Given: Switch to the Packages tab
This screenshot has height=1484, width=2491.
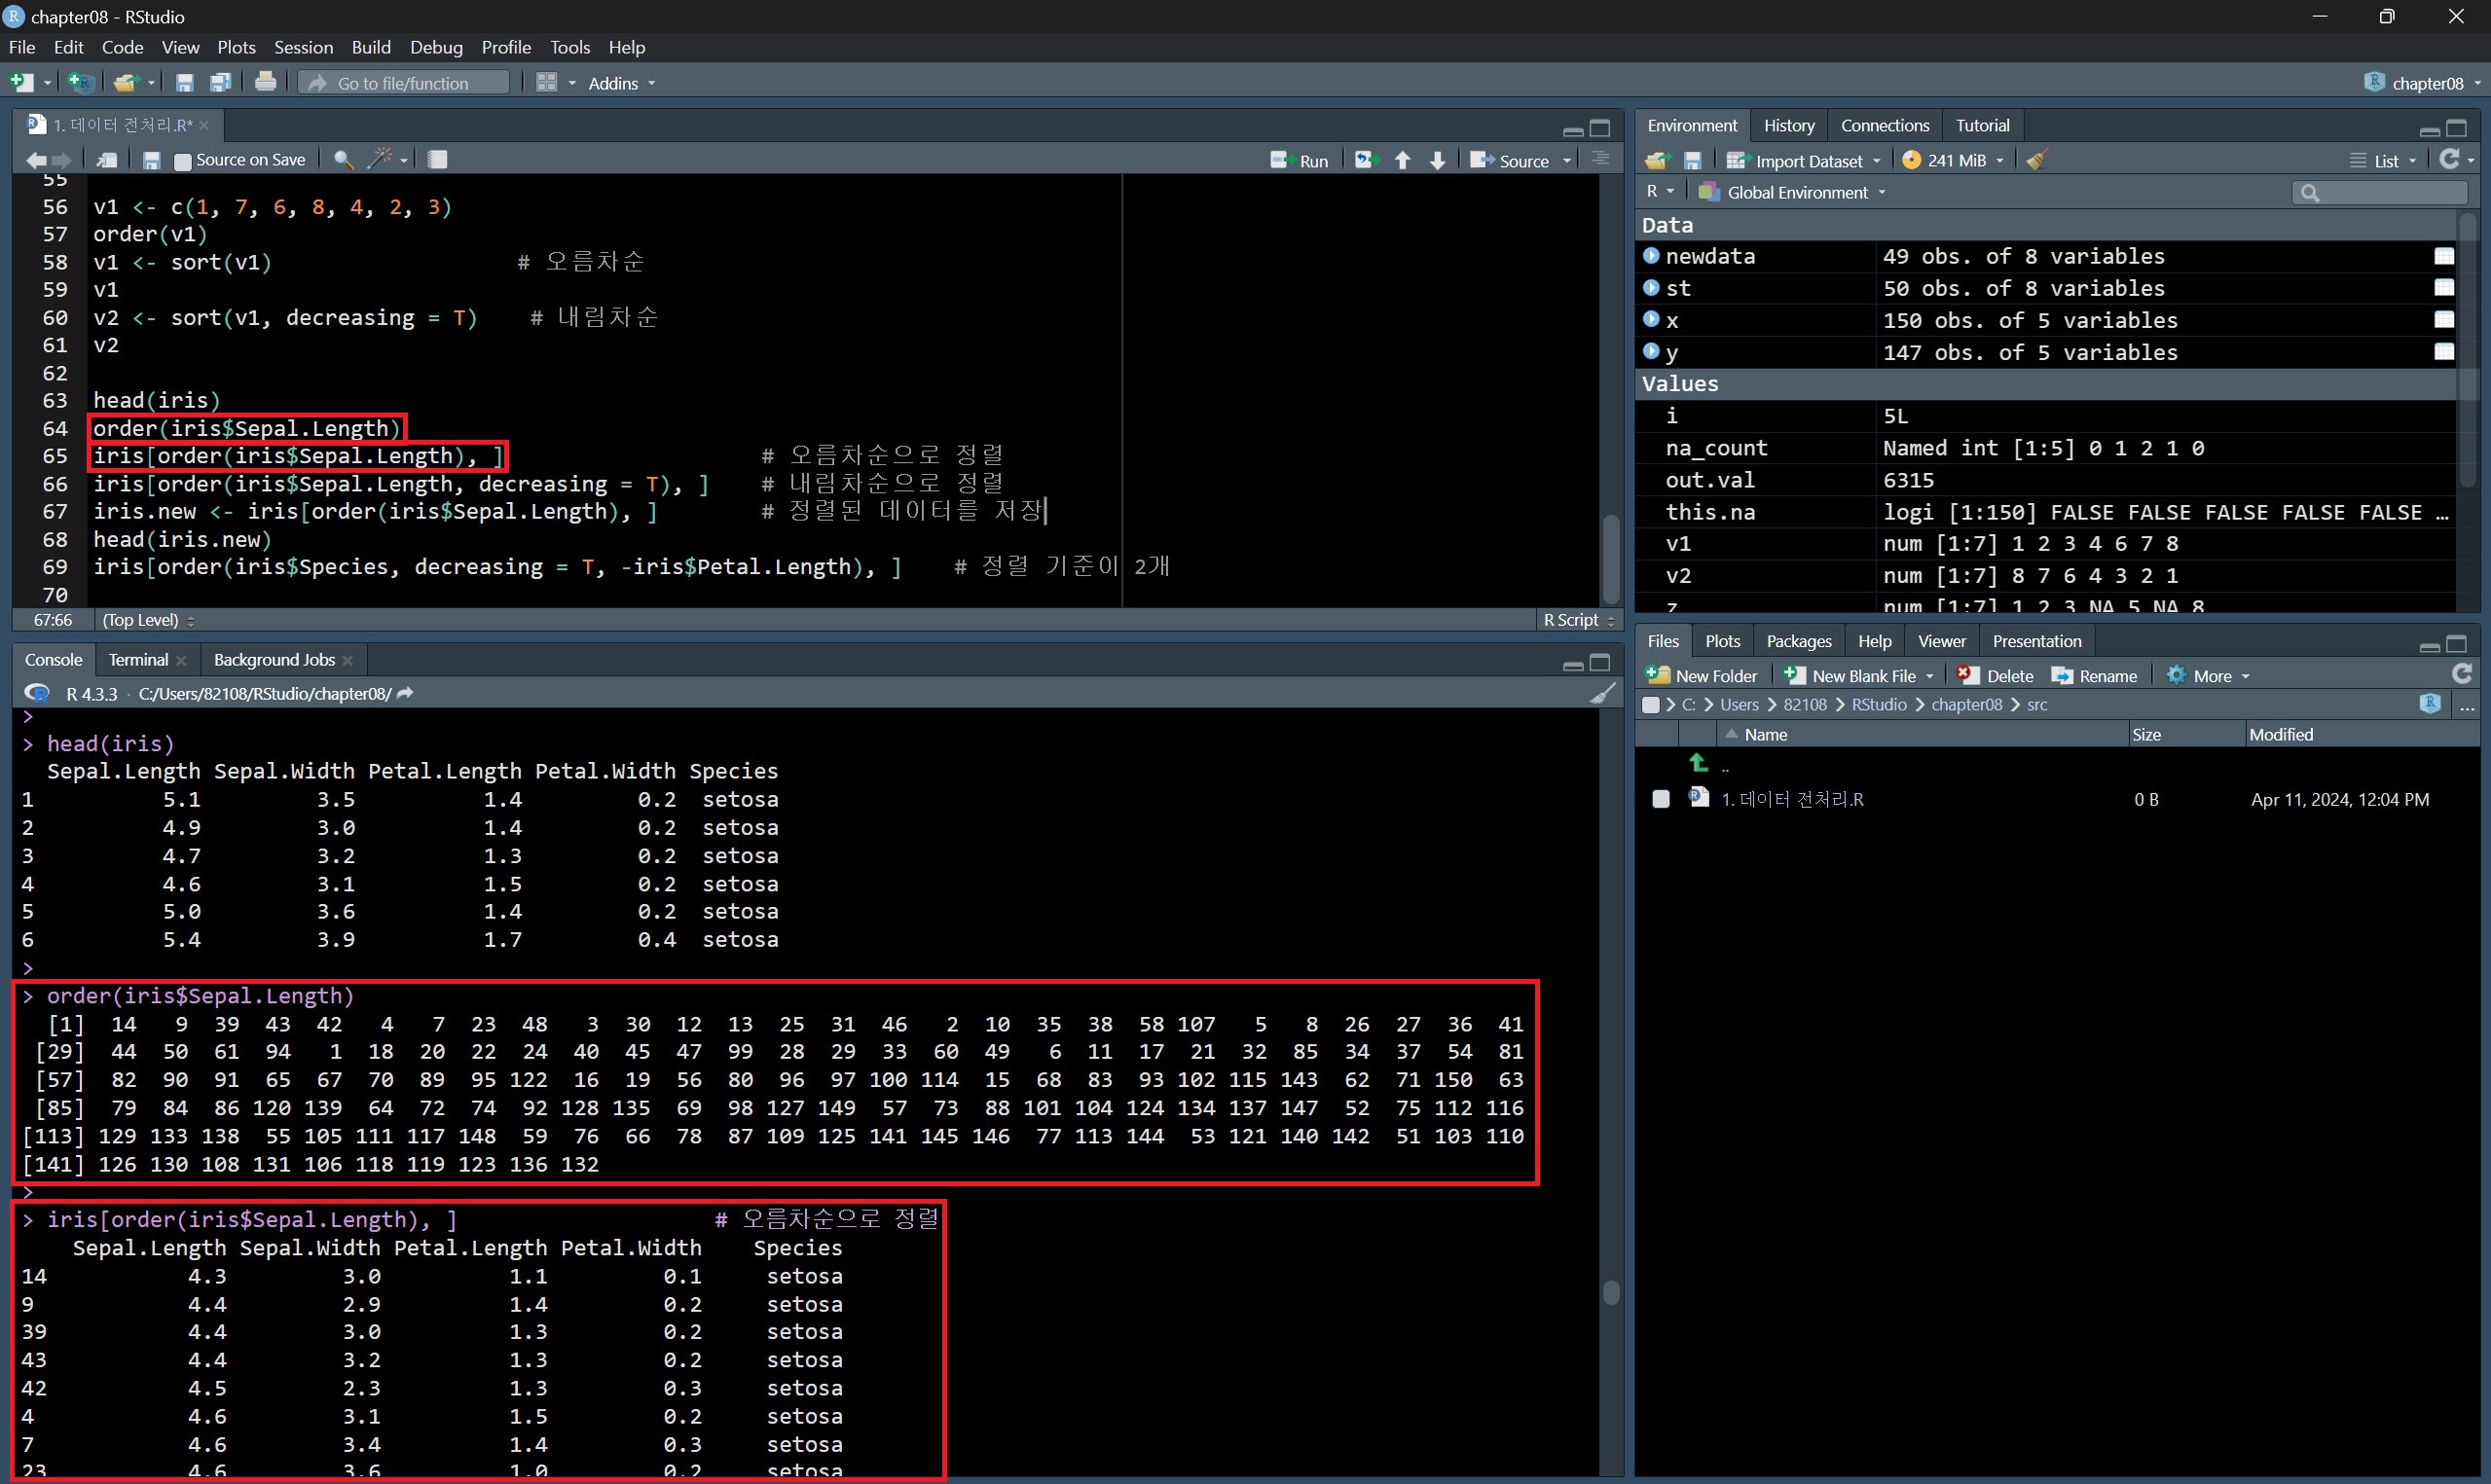Looking at the screenshot, I should point(1798,641).
